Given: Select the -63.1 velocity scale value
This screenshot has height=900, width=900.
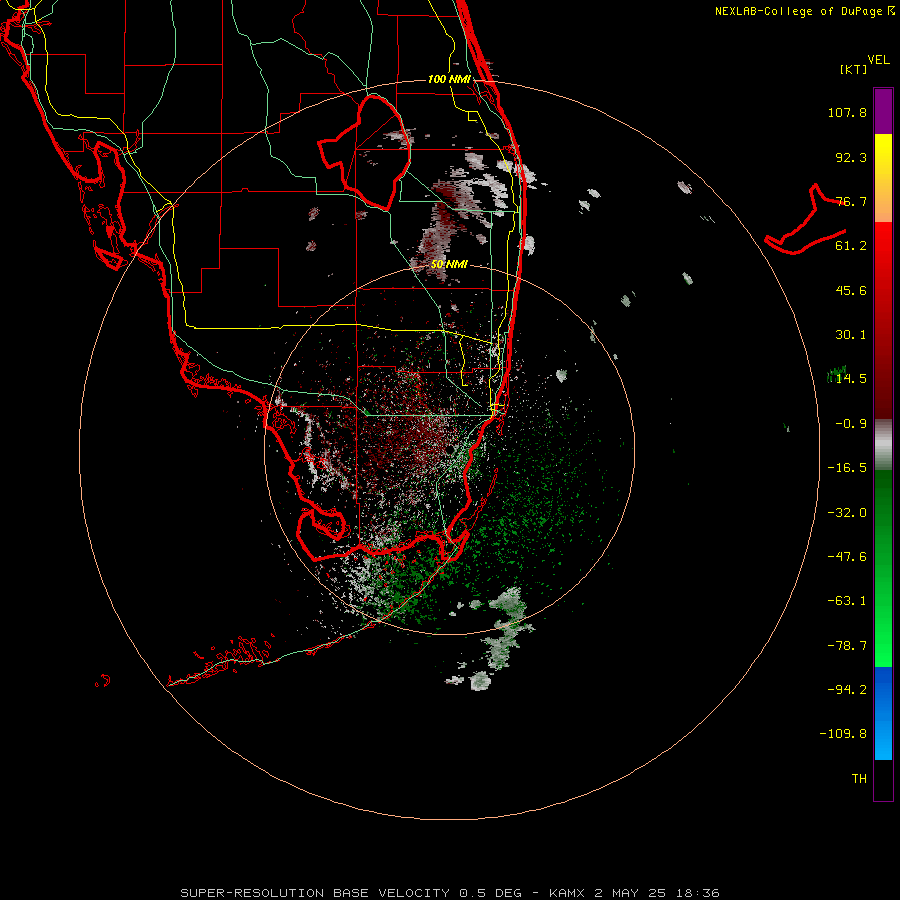Looking at the screenshot, I should pos(847,601).
